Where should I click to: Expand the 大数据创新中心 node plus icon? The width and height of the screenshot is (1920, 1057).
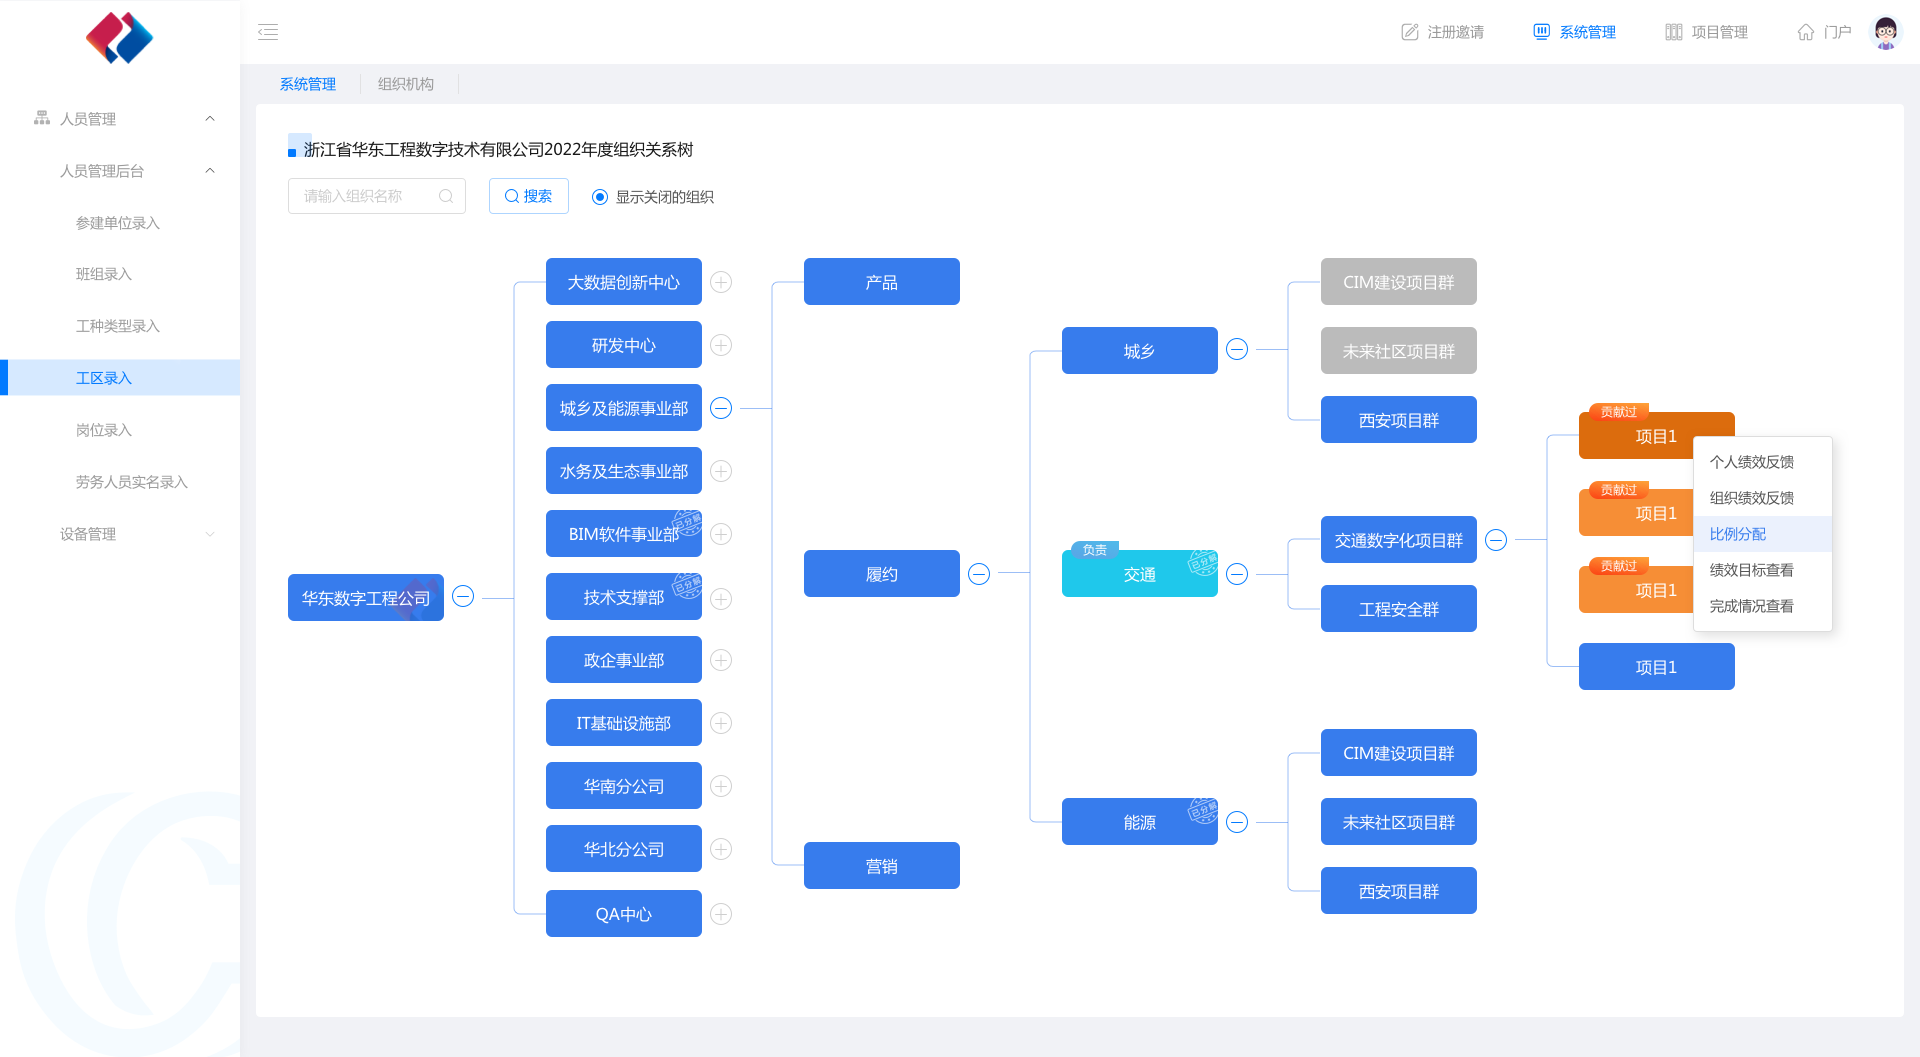pyautogui.click(x=721, y=282)
